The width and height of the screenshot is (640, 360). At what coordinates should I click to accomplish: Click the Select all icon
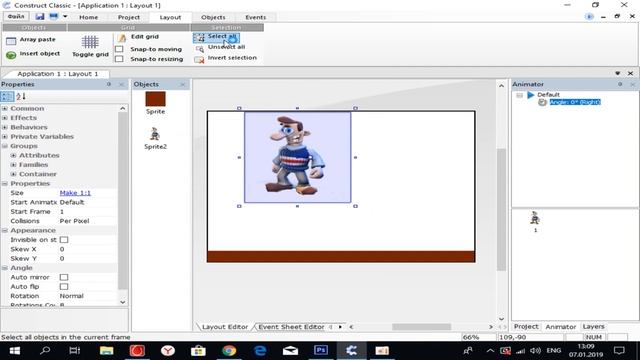click(199, 38)
